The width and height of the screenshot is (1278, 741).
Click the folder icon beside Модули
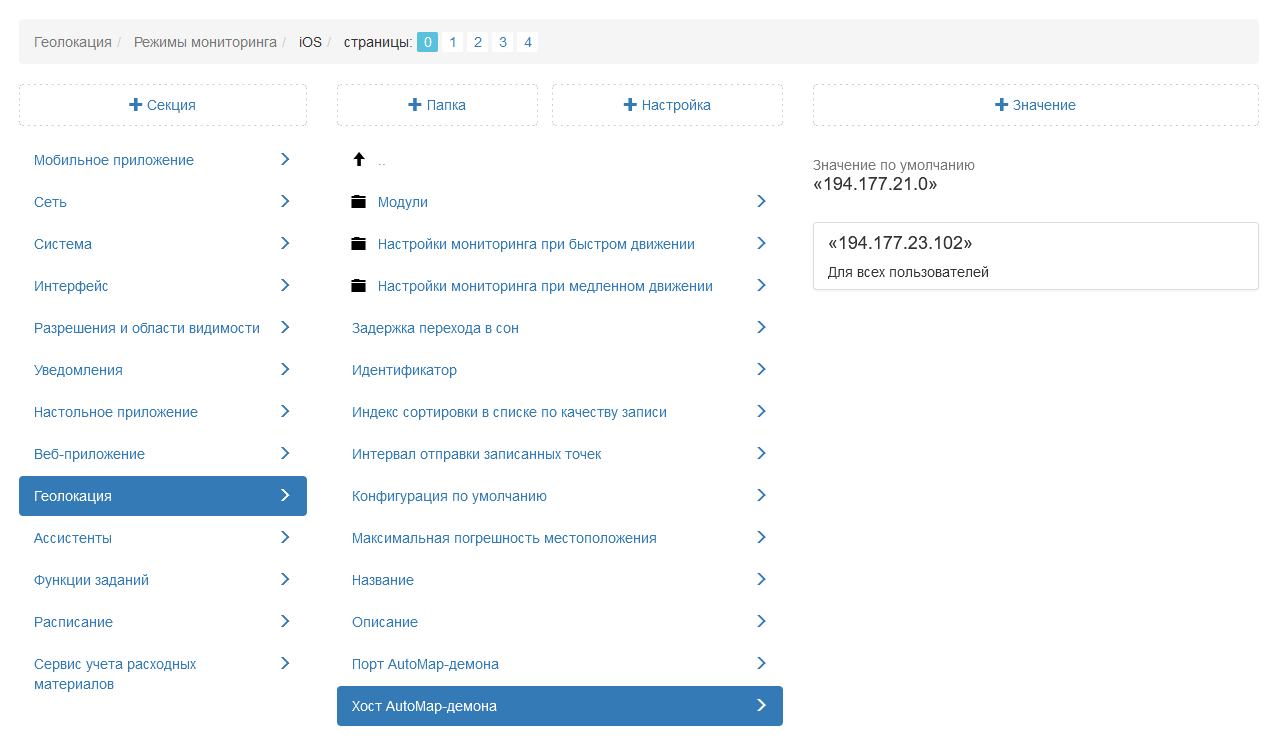click(359, 202)
